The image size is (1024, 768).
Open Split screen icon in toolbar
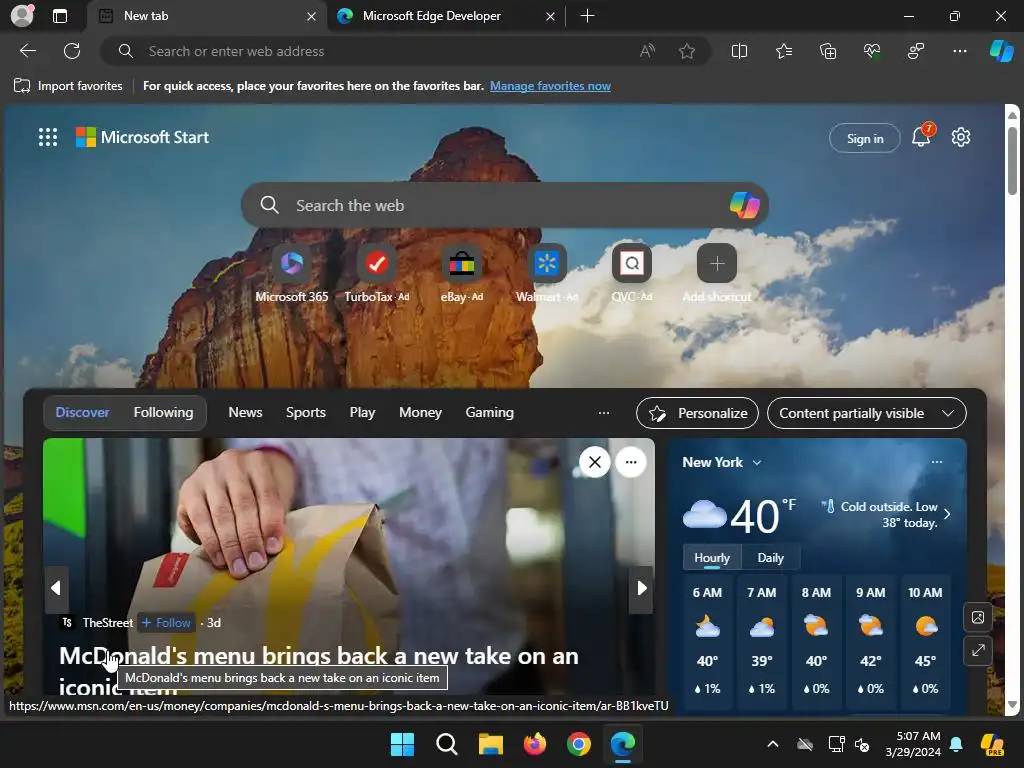[x=739, y=51]
